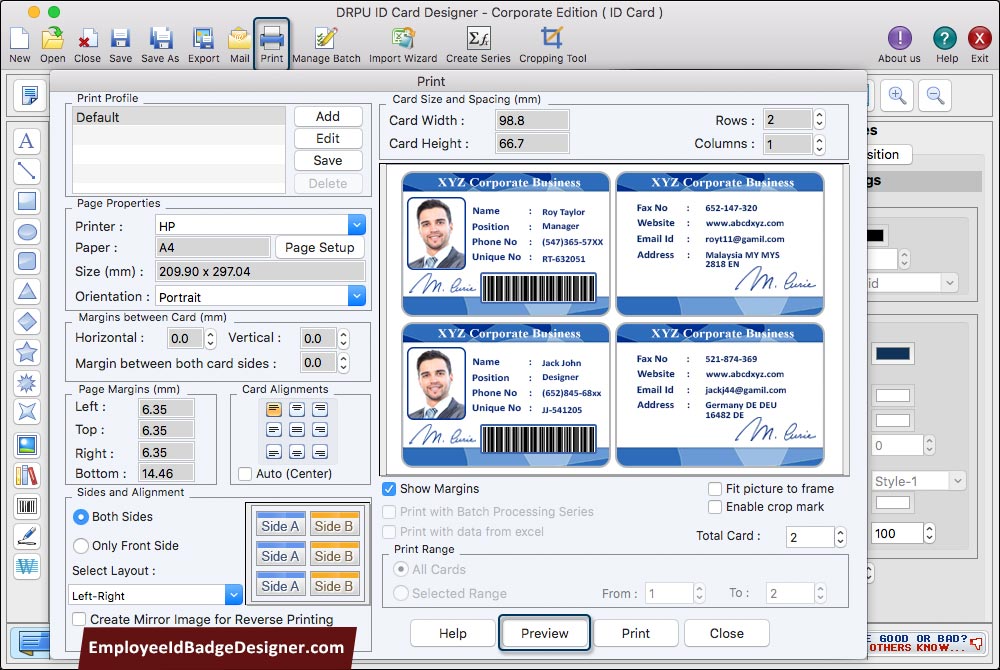Click the red Exit icon
Image resolution: width=1000 pixels, height=670 pixels.
point(980,45)
